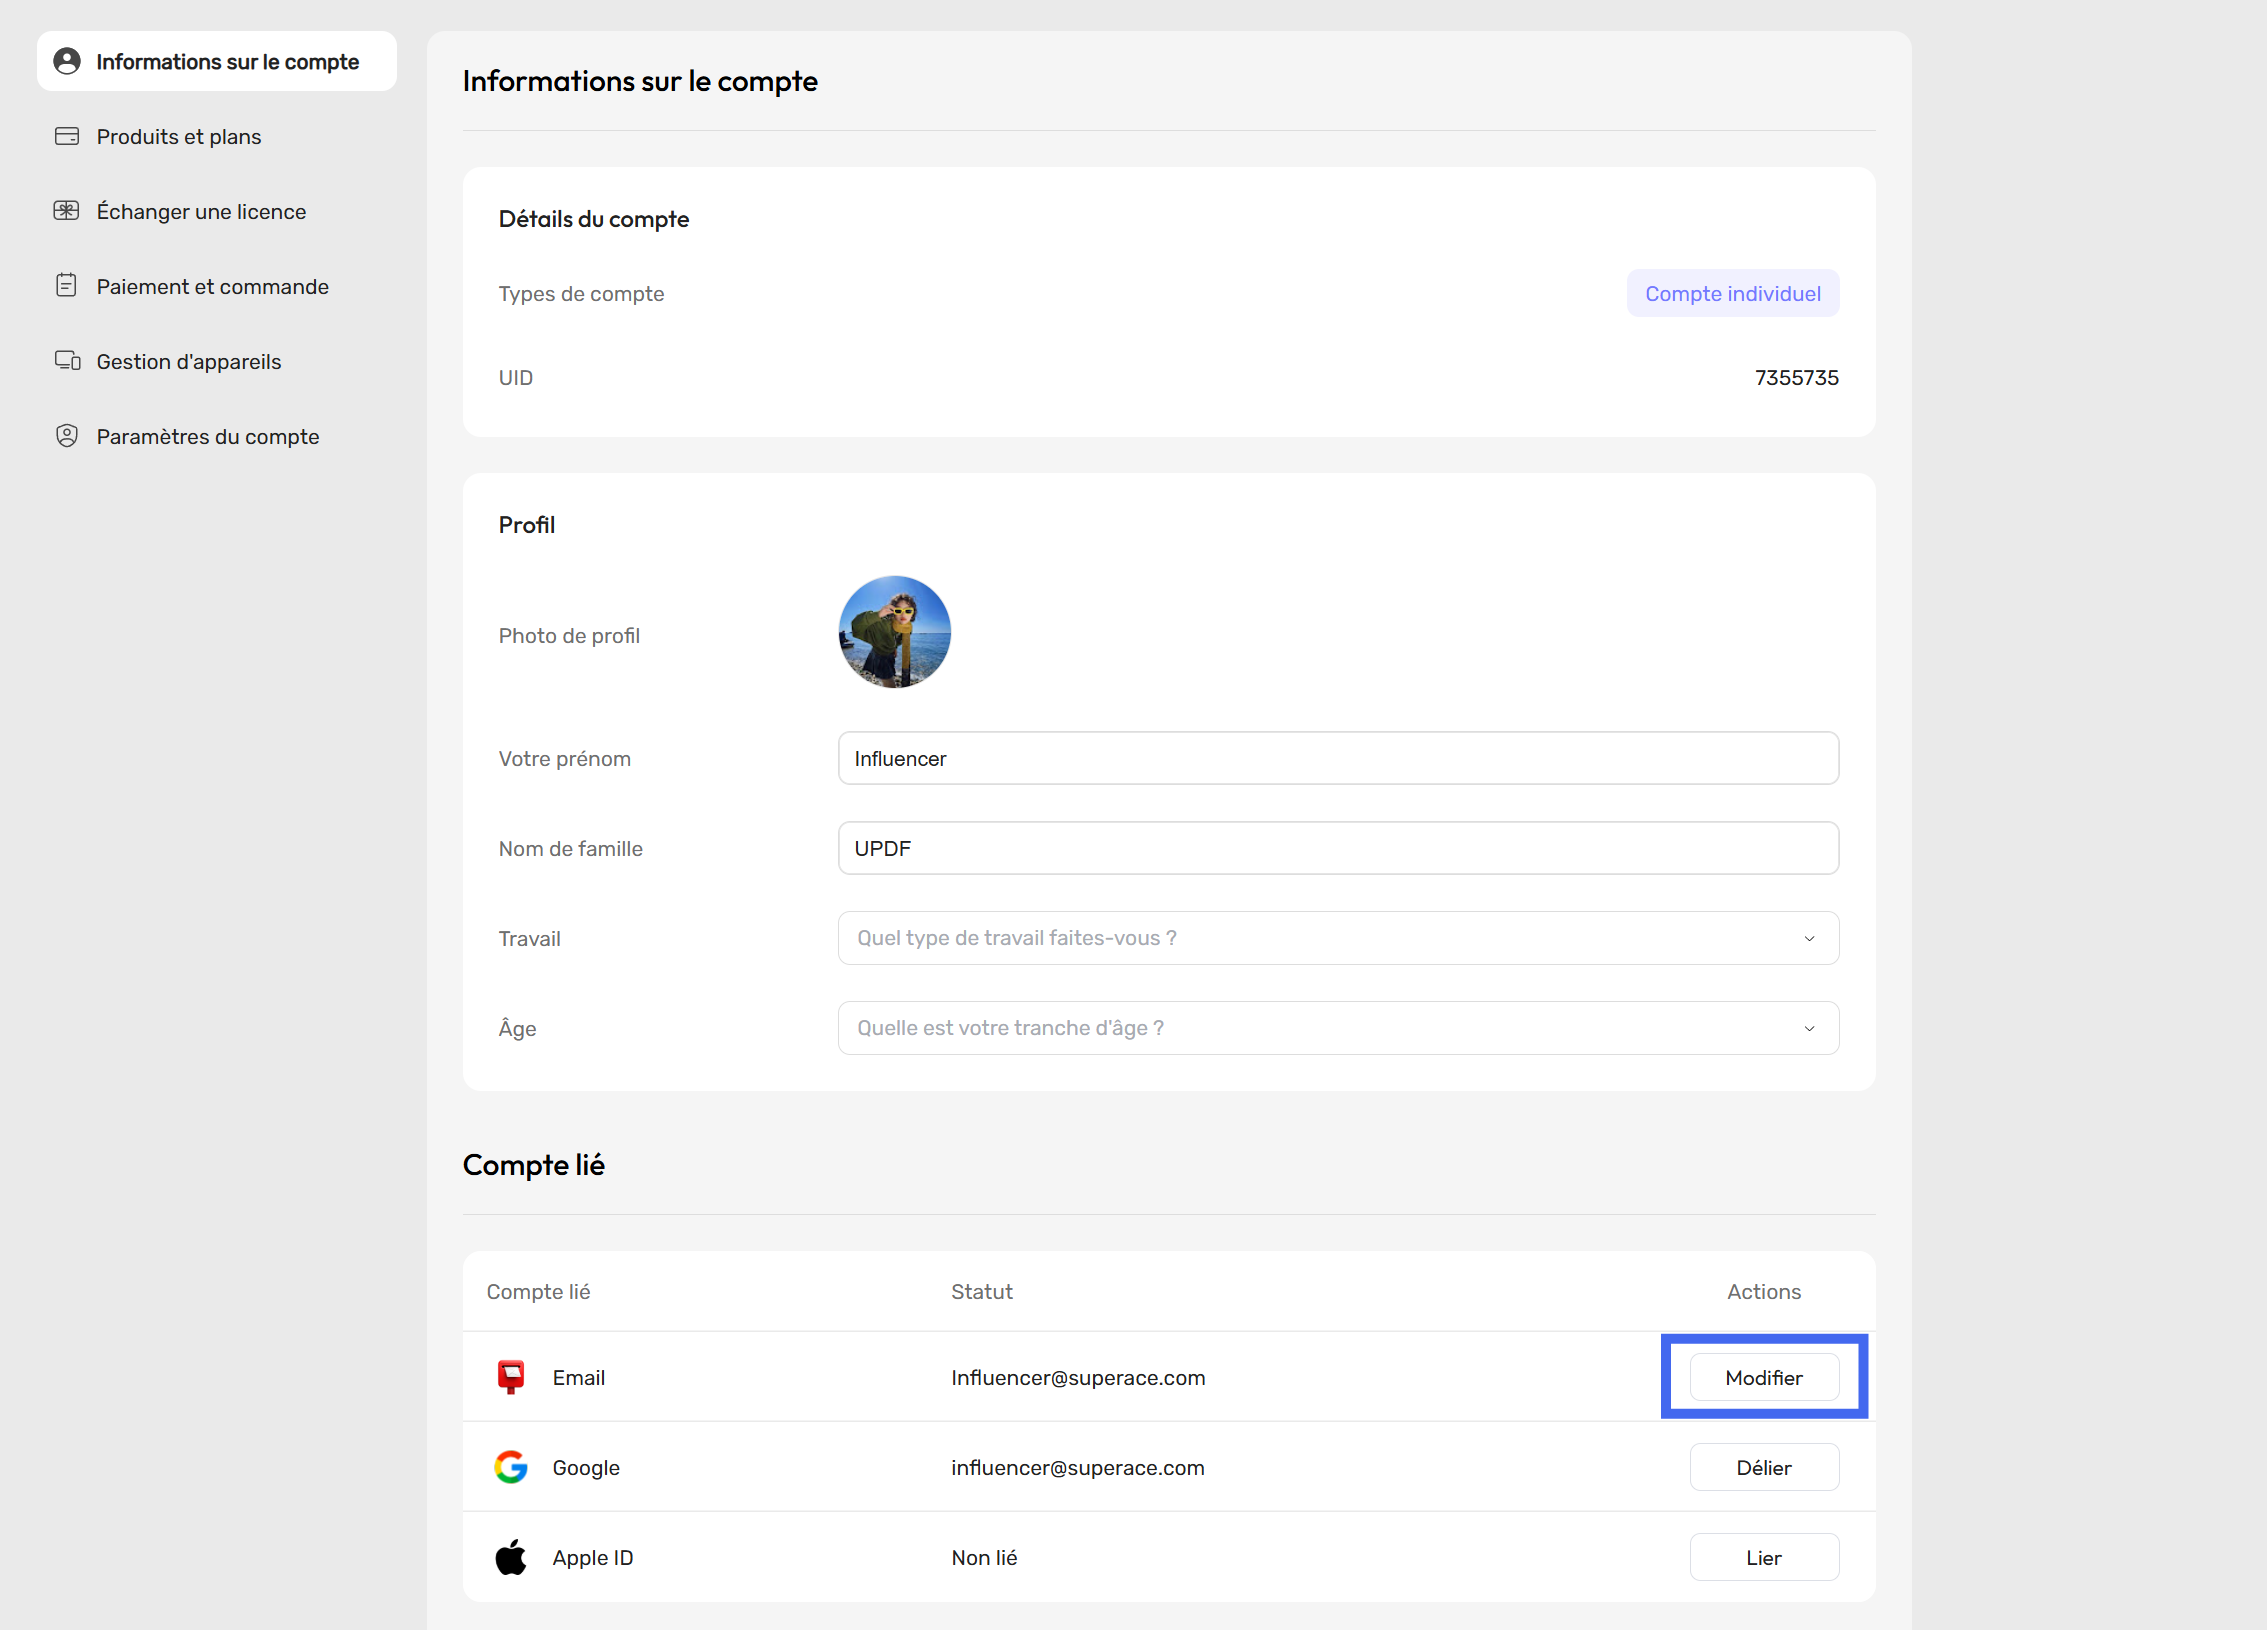2267x1630 pixels.
Task: Click the Non lié status text
Action: click(x=984, y=1557)
